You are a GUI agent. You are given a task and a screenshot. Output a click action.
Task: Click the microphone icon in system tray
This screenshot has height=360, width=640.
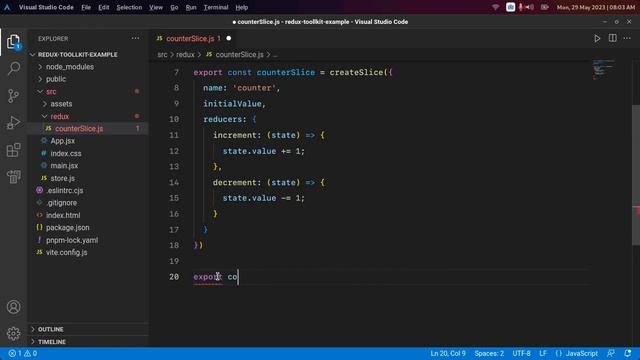(521, 7)
